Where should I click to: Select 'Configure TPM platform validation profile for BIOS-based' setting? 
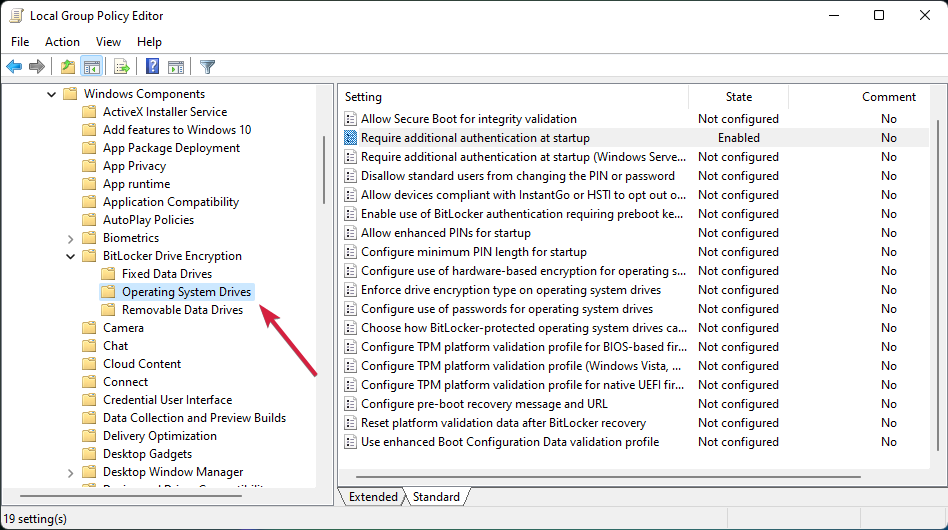524,347
